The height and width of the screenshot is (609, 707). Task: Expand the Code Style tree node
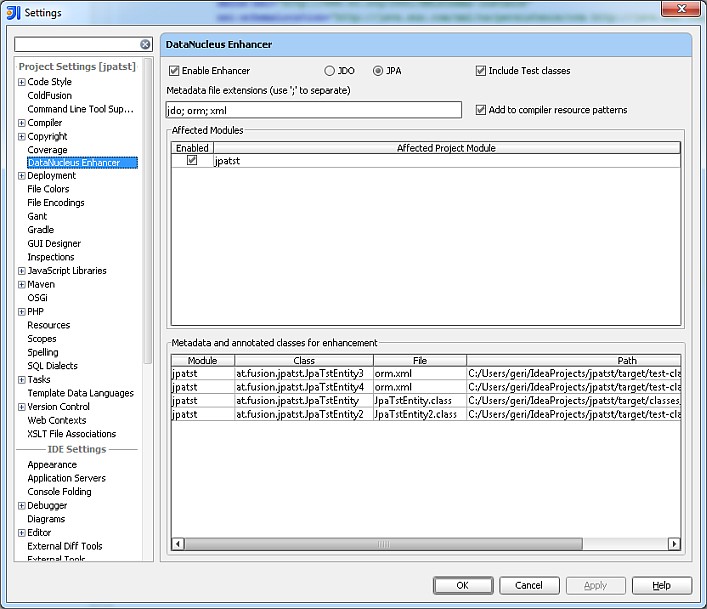pos(21,82)
